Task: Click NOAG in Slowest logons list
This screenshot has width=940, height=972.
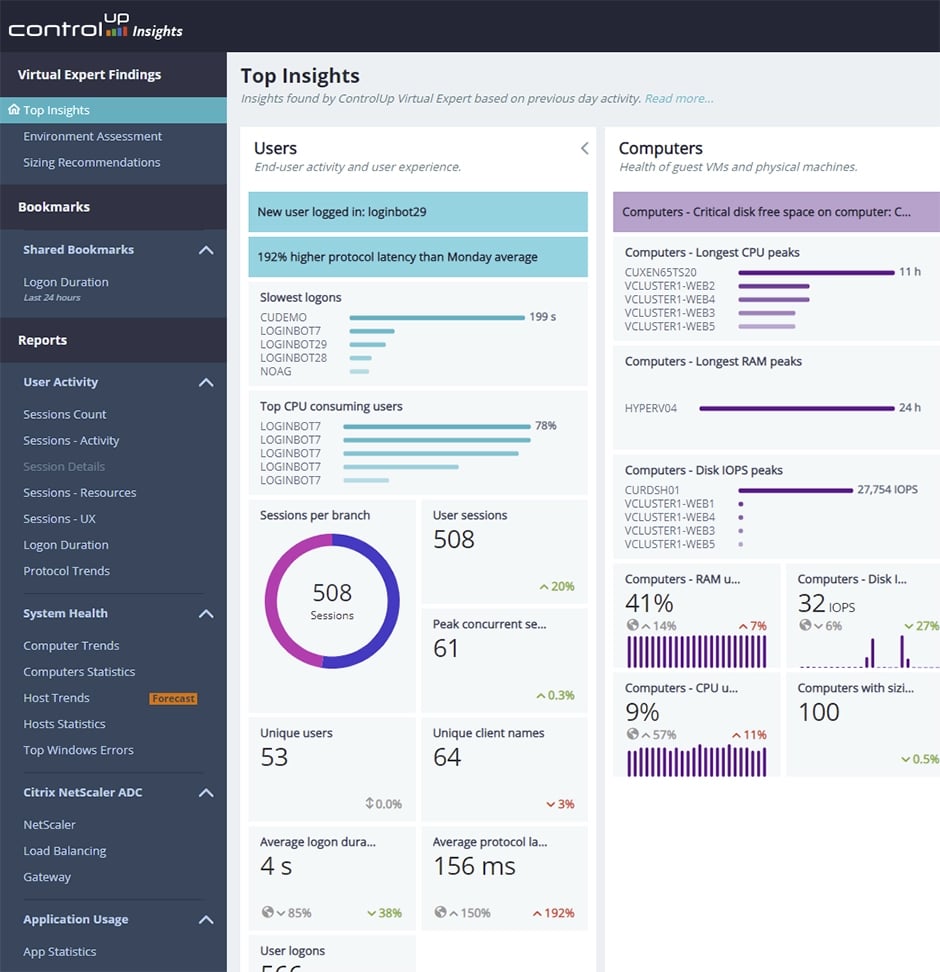Action: [x=275, y=372]
